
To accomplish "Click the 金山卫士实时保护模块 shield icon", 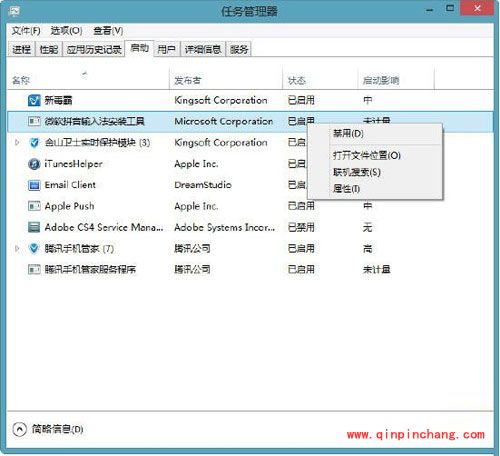I will click(34, 143).
